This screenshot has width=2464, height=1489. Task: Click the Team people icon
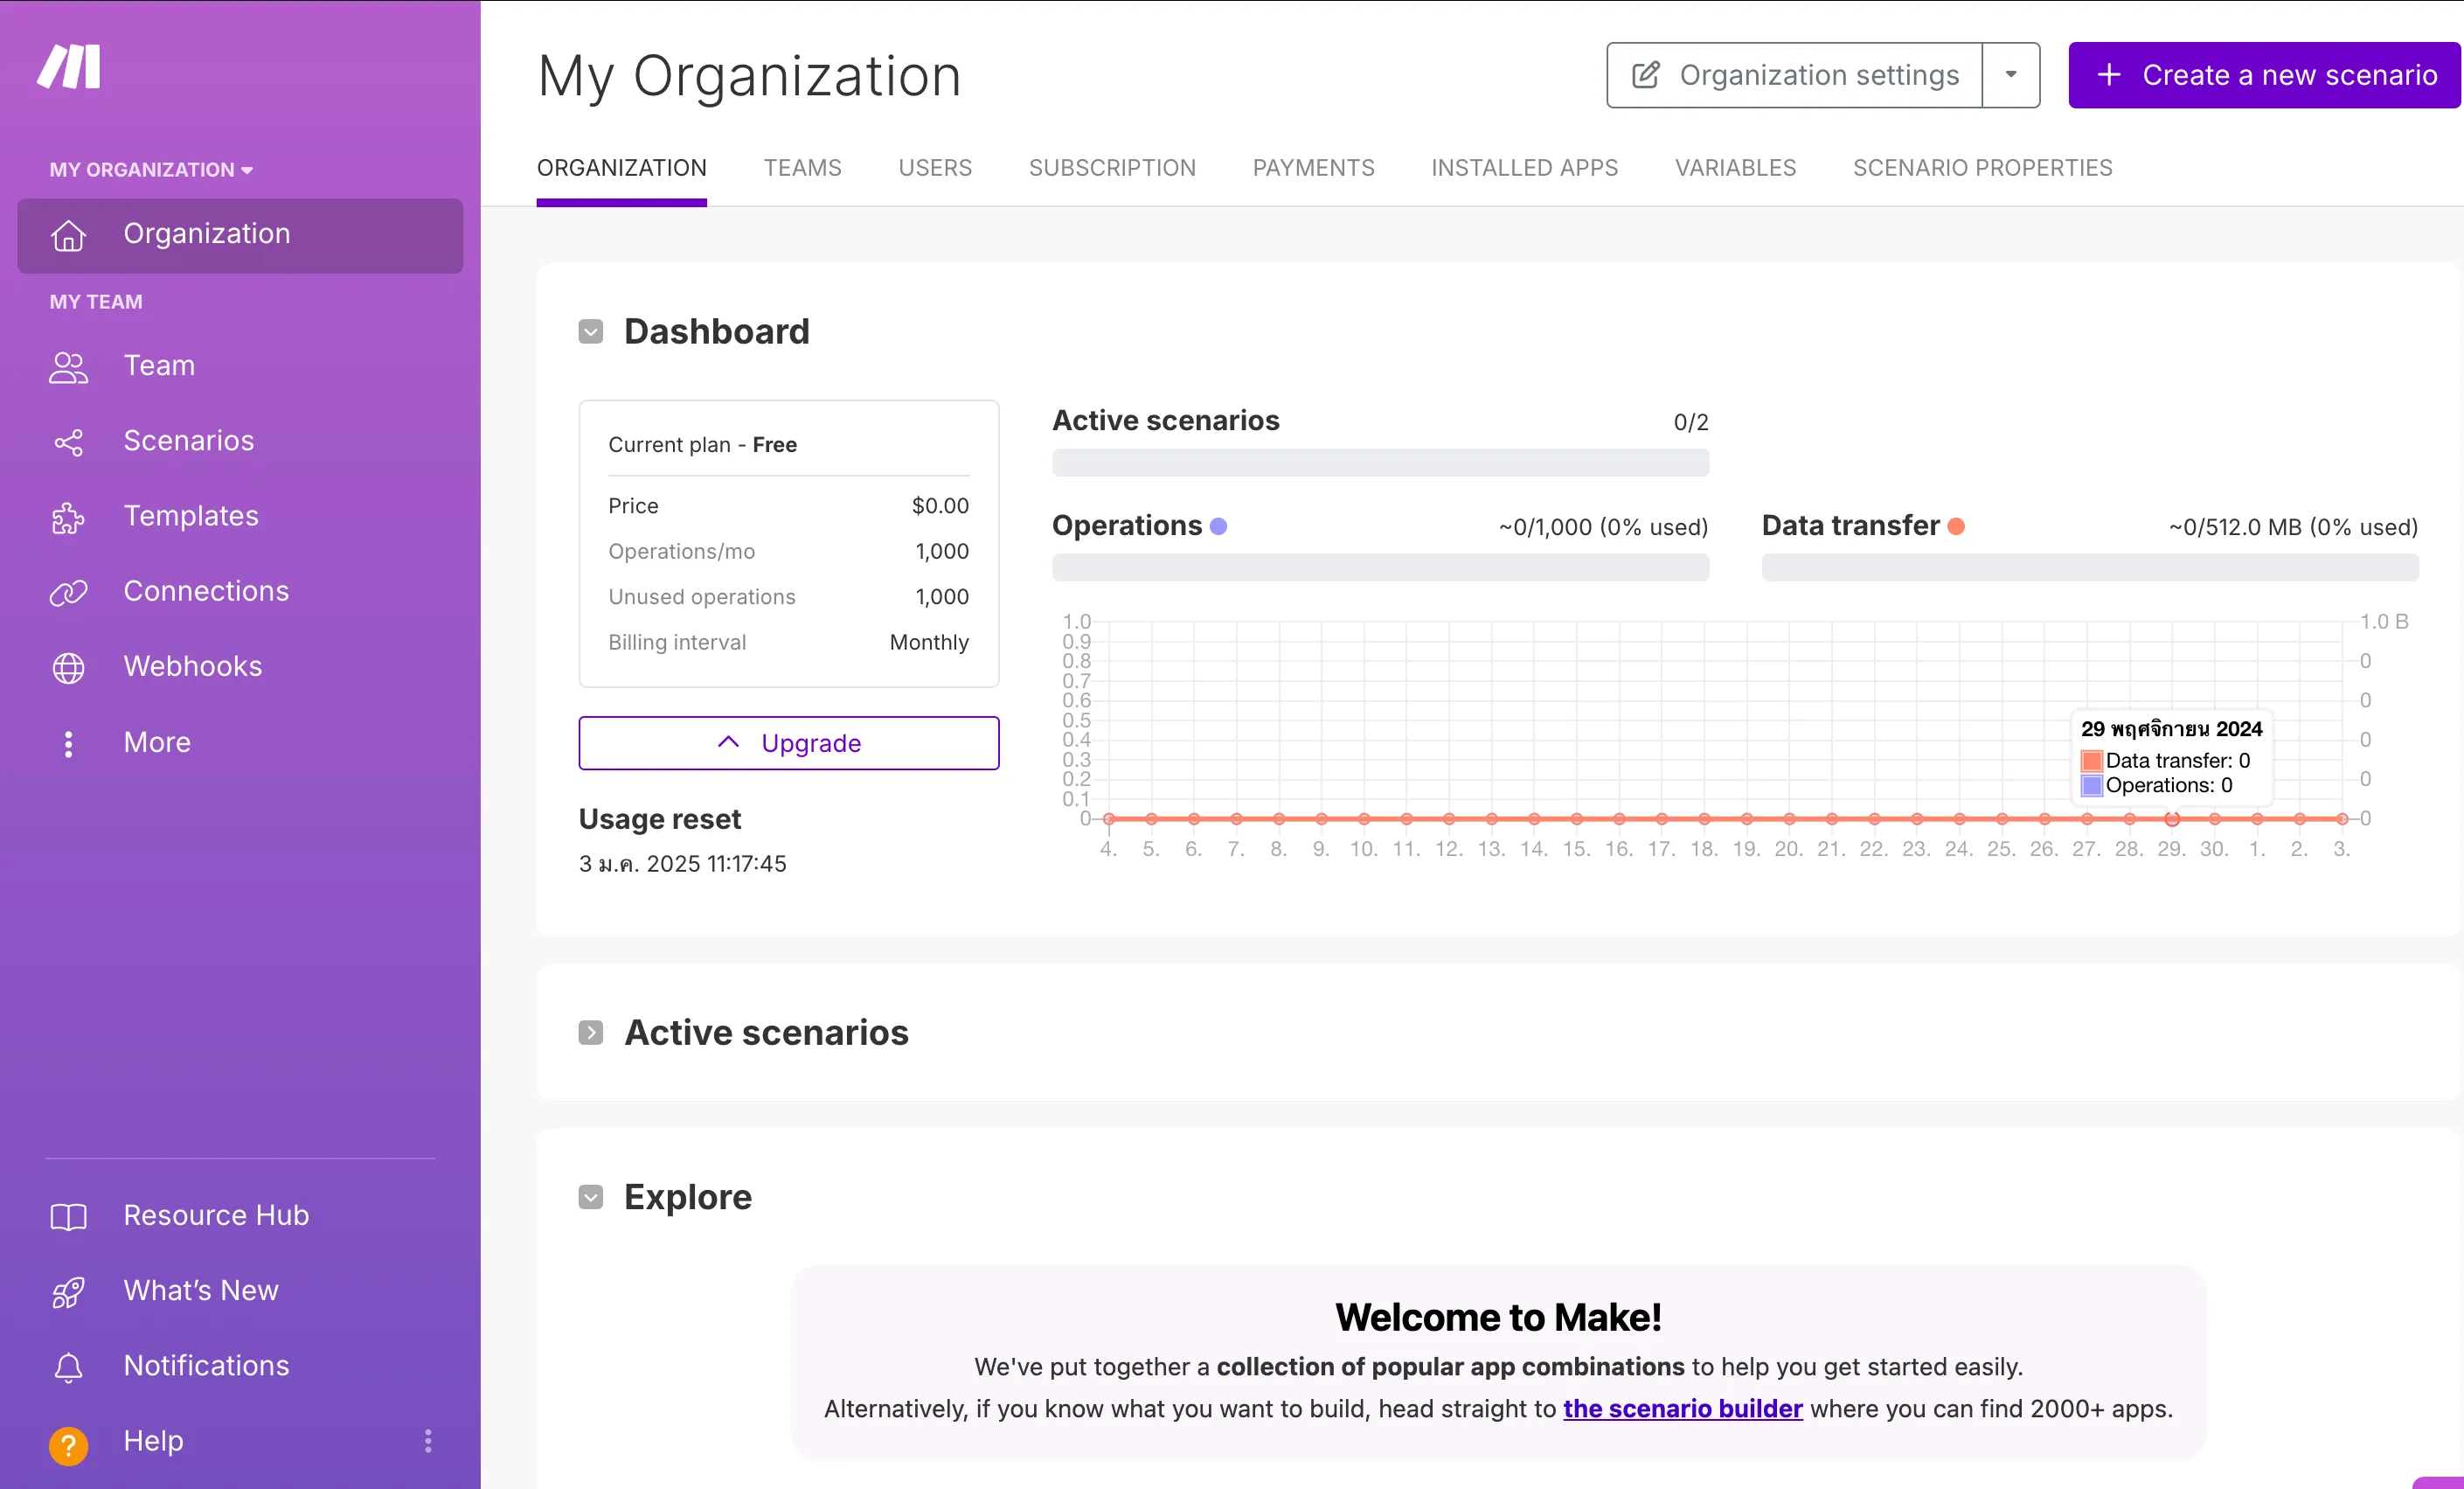pyautogui.click(x=68, y=367)
